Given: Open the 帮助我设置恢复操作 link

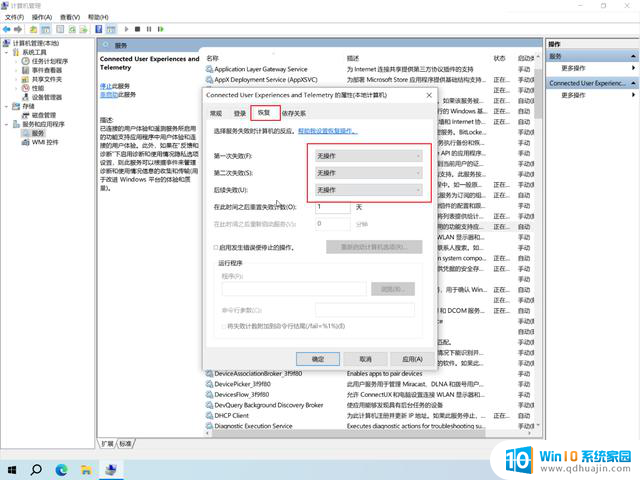Looking at the screenshot, I should click(x=328, y=131).
